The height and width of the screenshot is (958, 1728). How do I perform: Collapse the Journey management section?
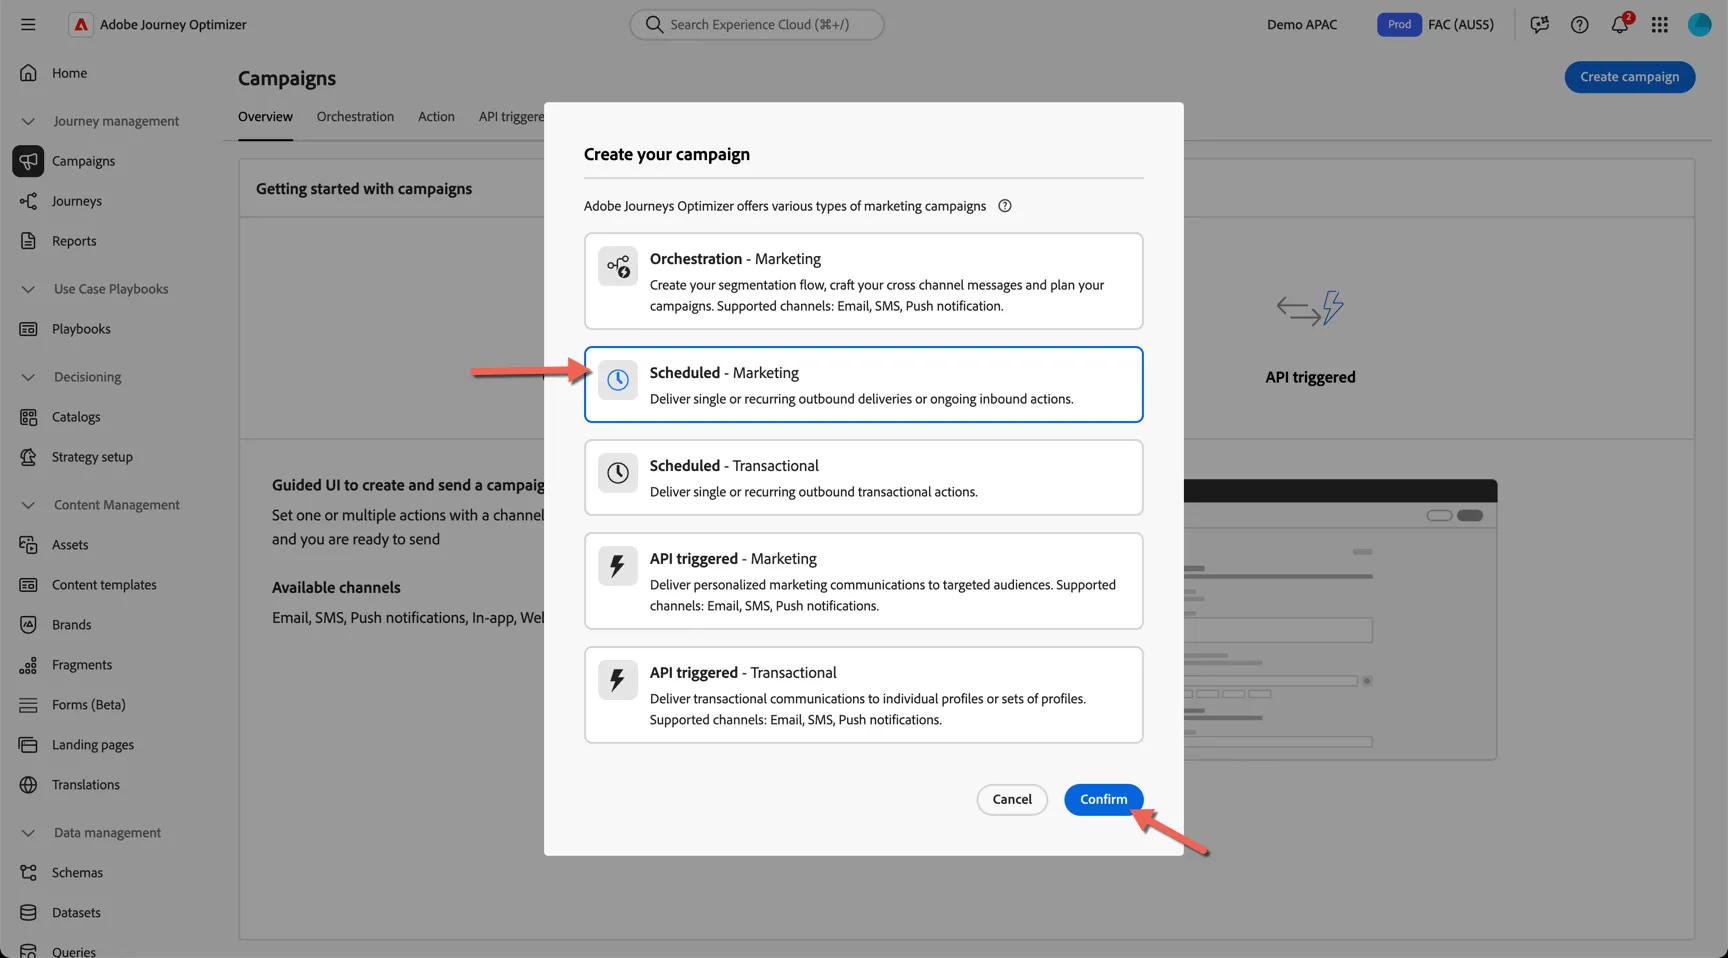(28, 121)
